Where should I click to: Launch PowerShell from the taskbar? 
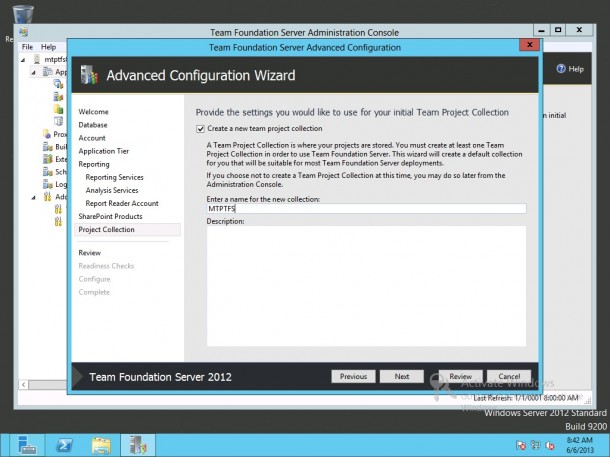tap(64, 445)
